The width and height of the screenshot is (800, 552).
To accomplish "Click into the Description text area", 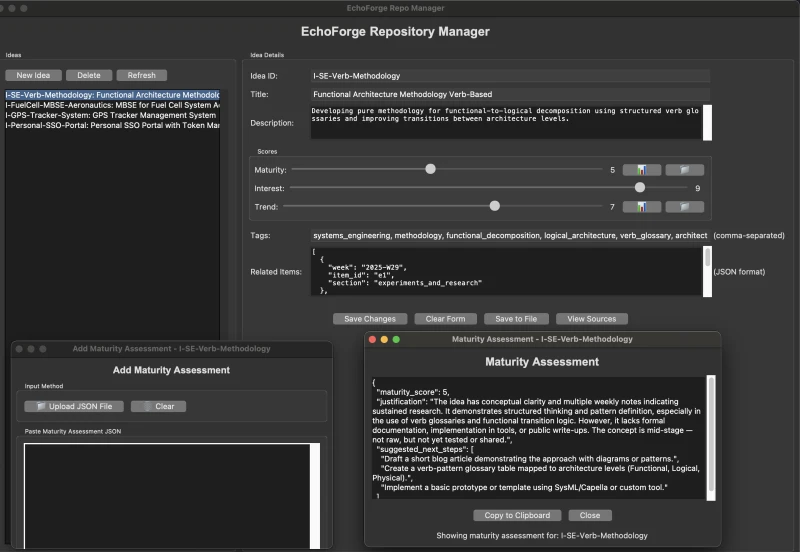I will click(507, 122).
